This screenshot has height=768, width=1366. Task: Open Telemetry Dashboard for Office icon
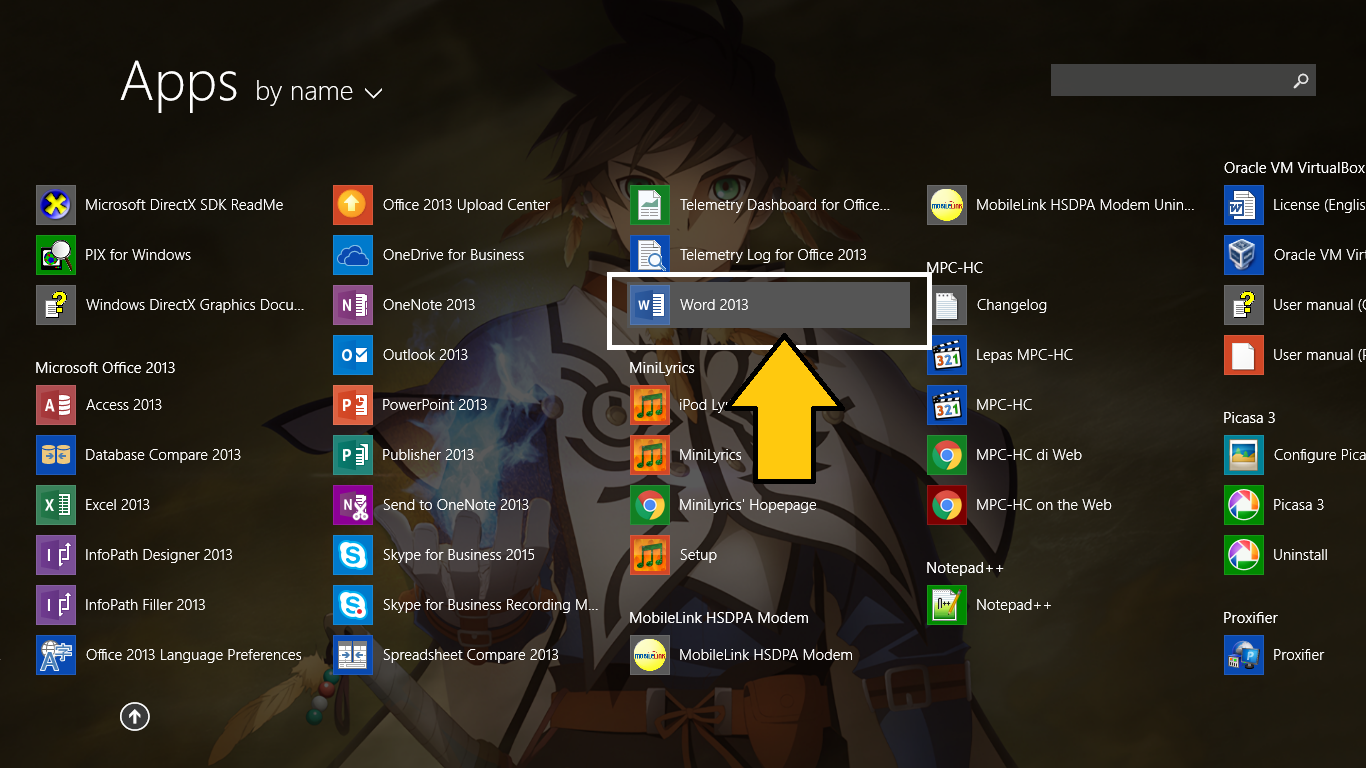[650, 205]
